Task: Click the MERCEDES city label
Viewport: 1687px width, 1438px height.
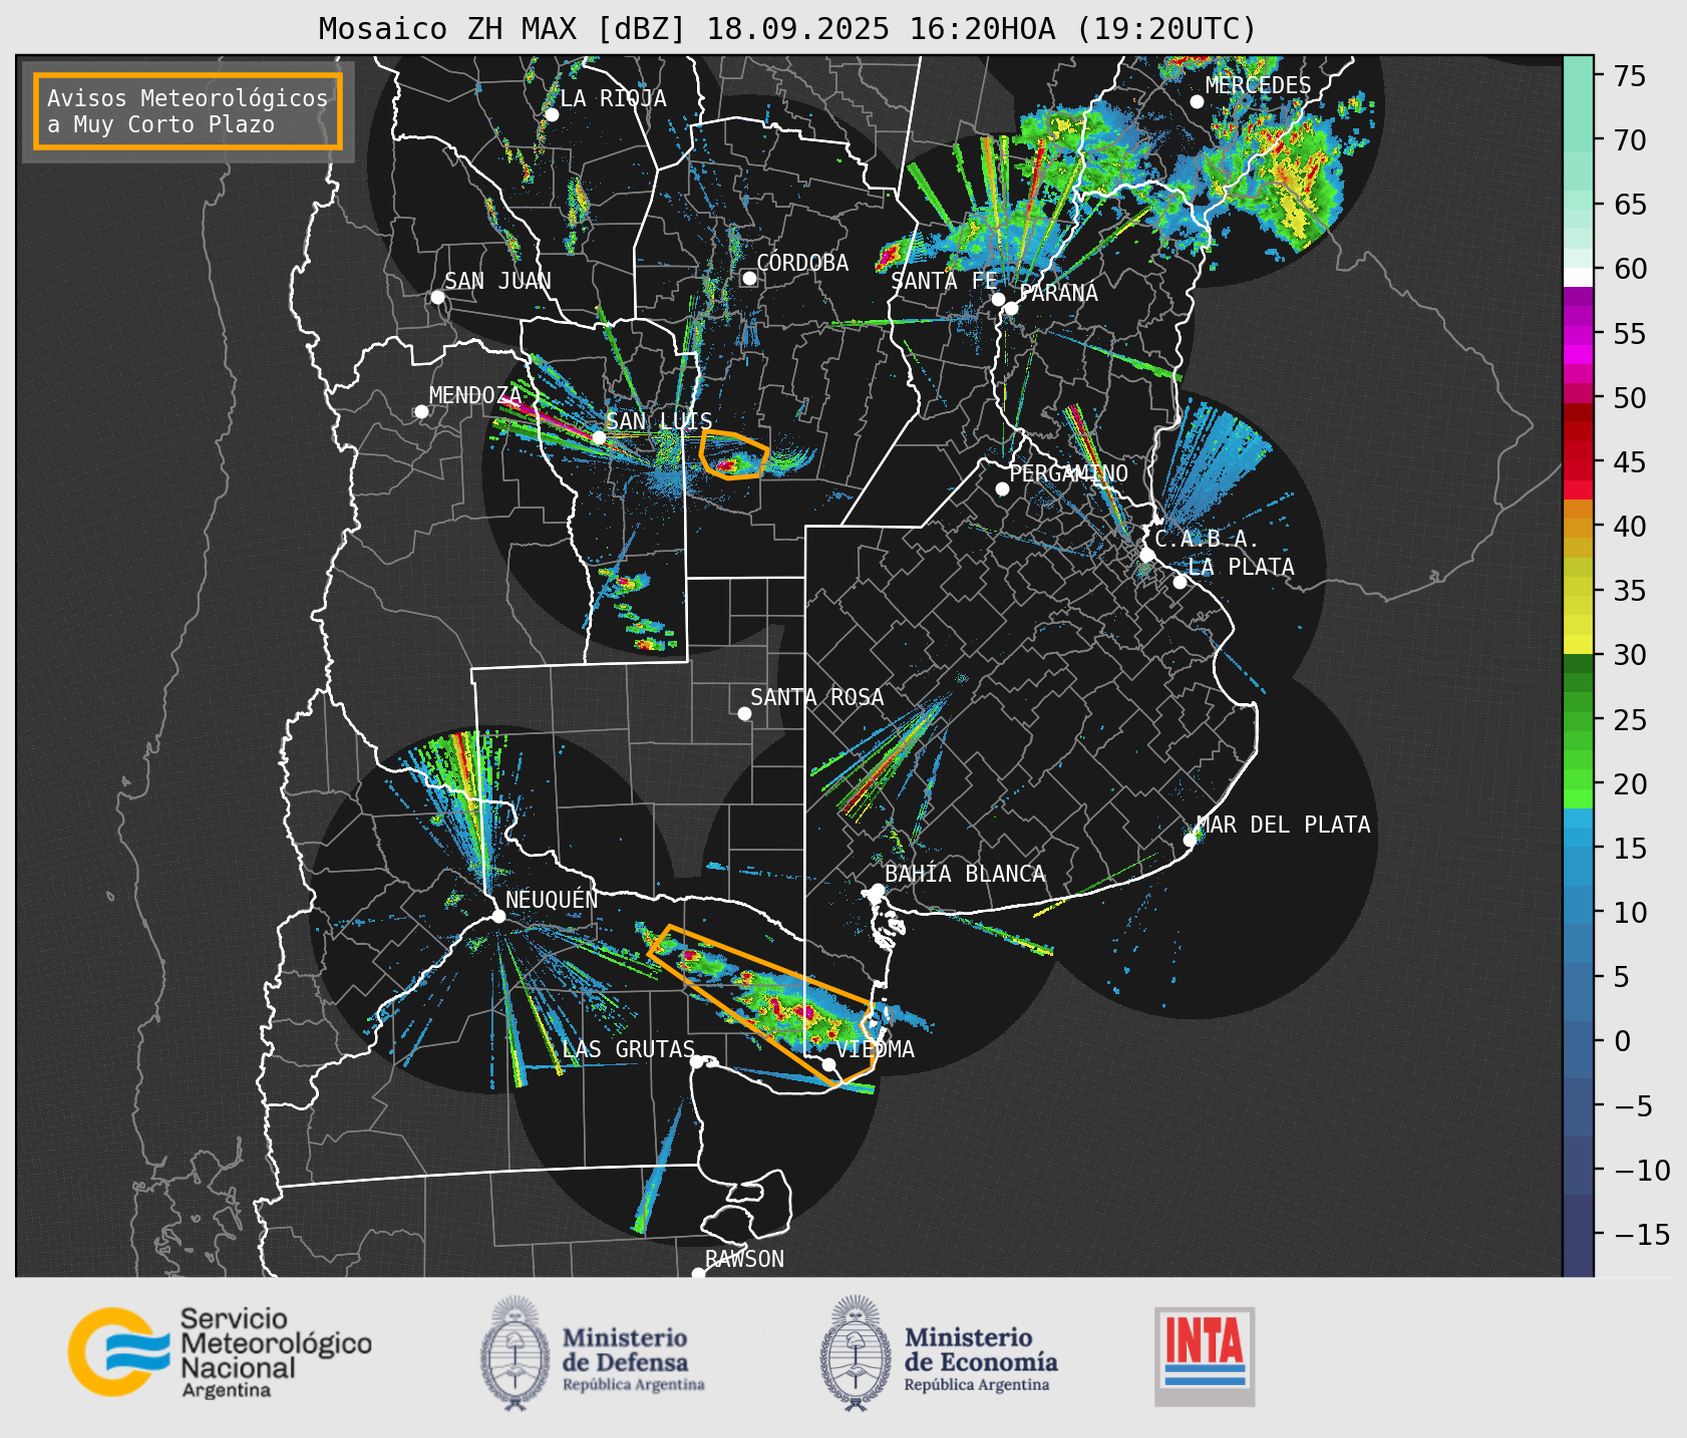Action: click(1258, 86)
